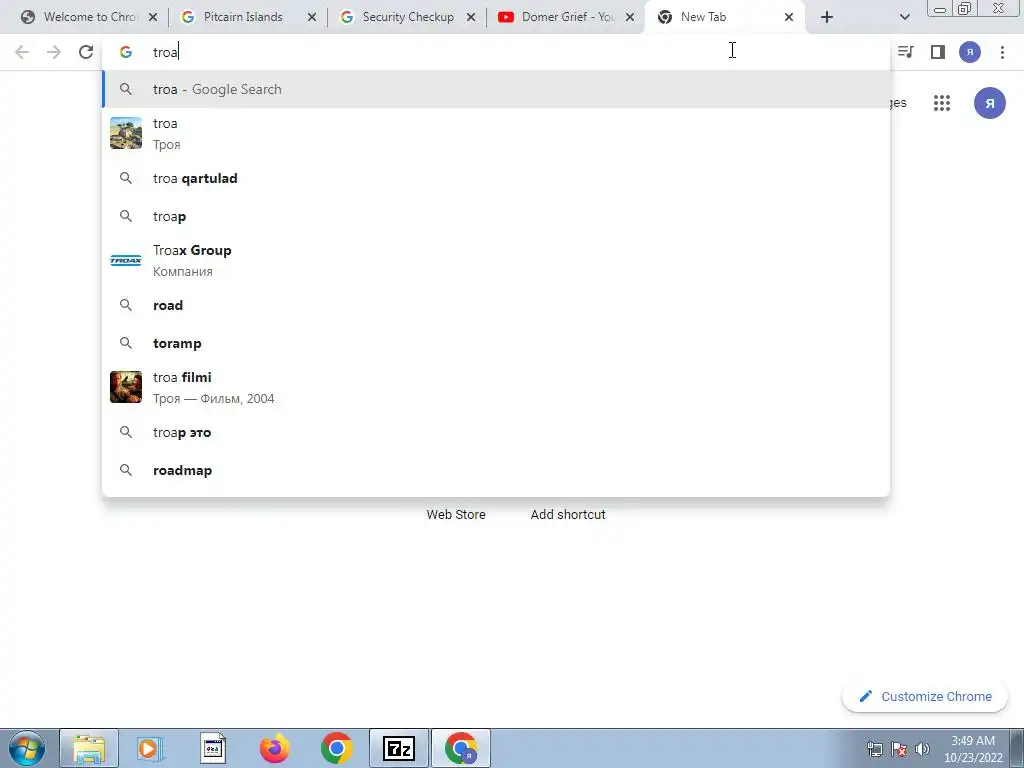
Task: Pick the troap suggestion
Action: [496, 216]
